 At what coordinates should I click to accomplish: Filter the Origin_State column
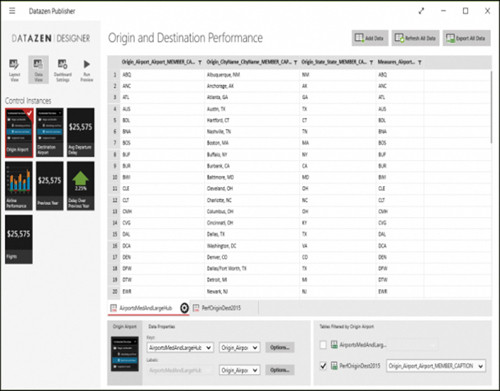click(x=371, y=62)
